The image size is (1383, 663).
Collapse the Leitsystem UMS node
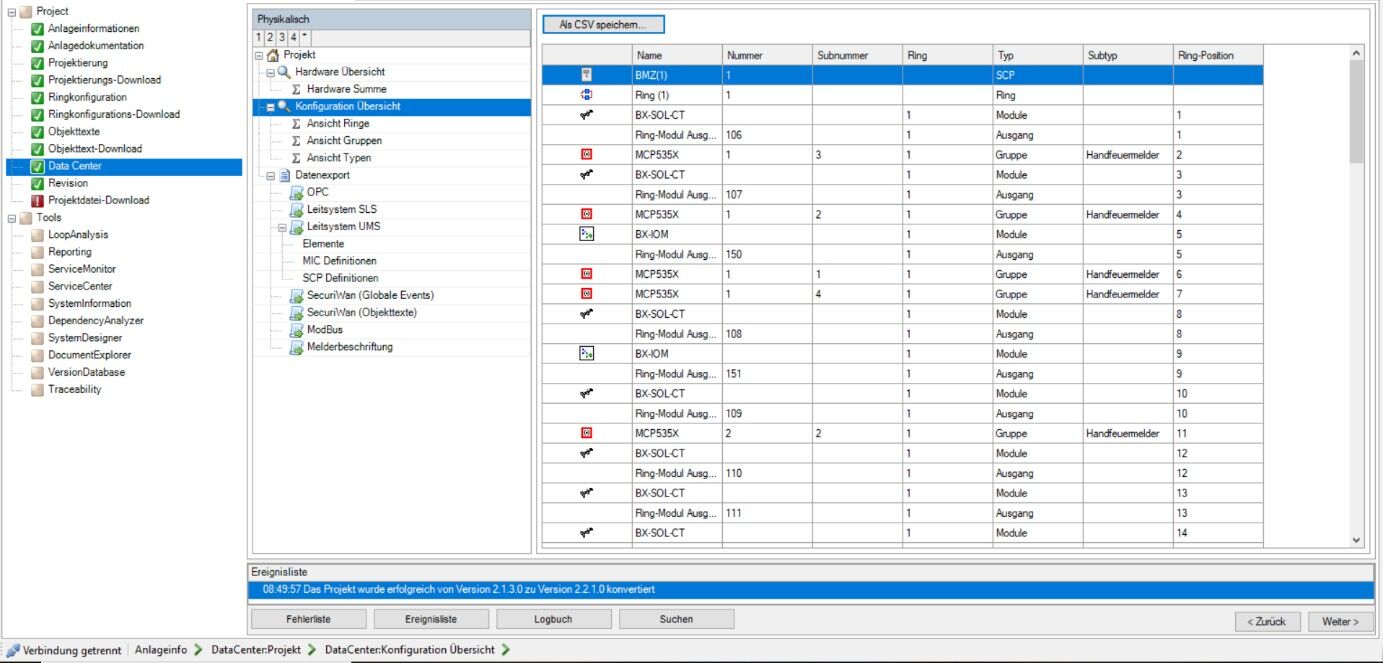283,227
